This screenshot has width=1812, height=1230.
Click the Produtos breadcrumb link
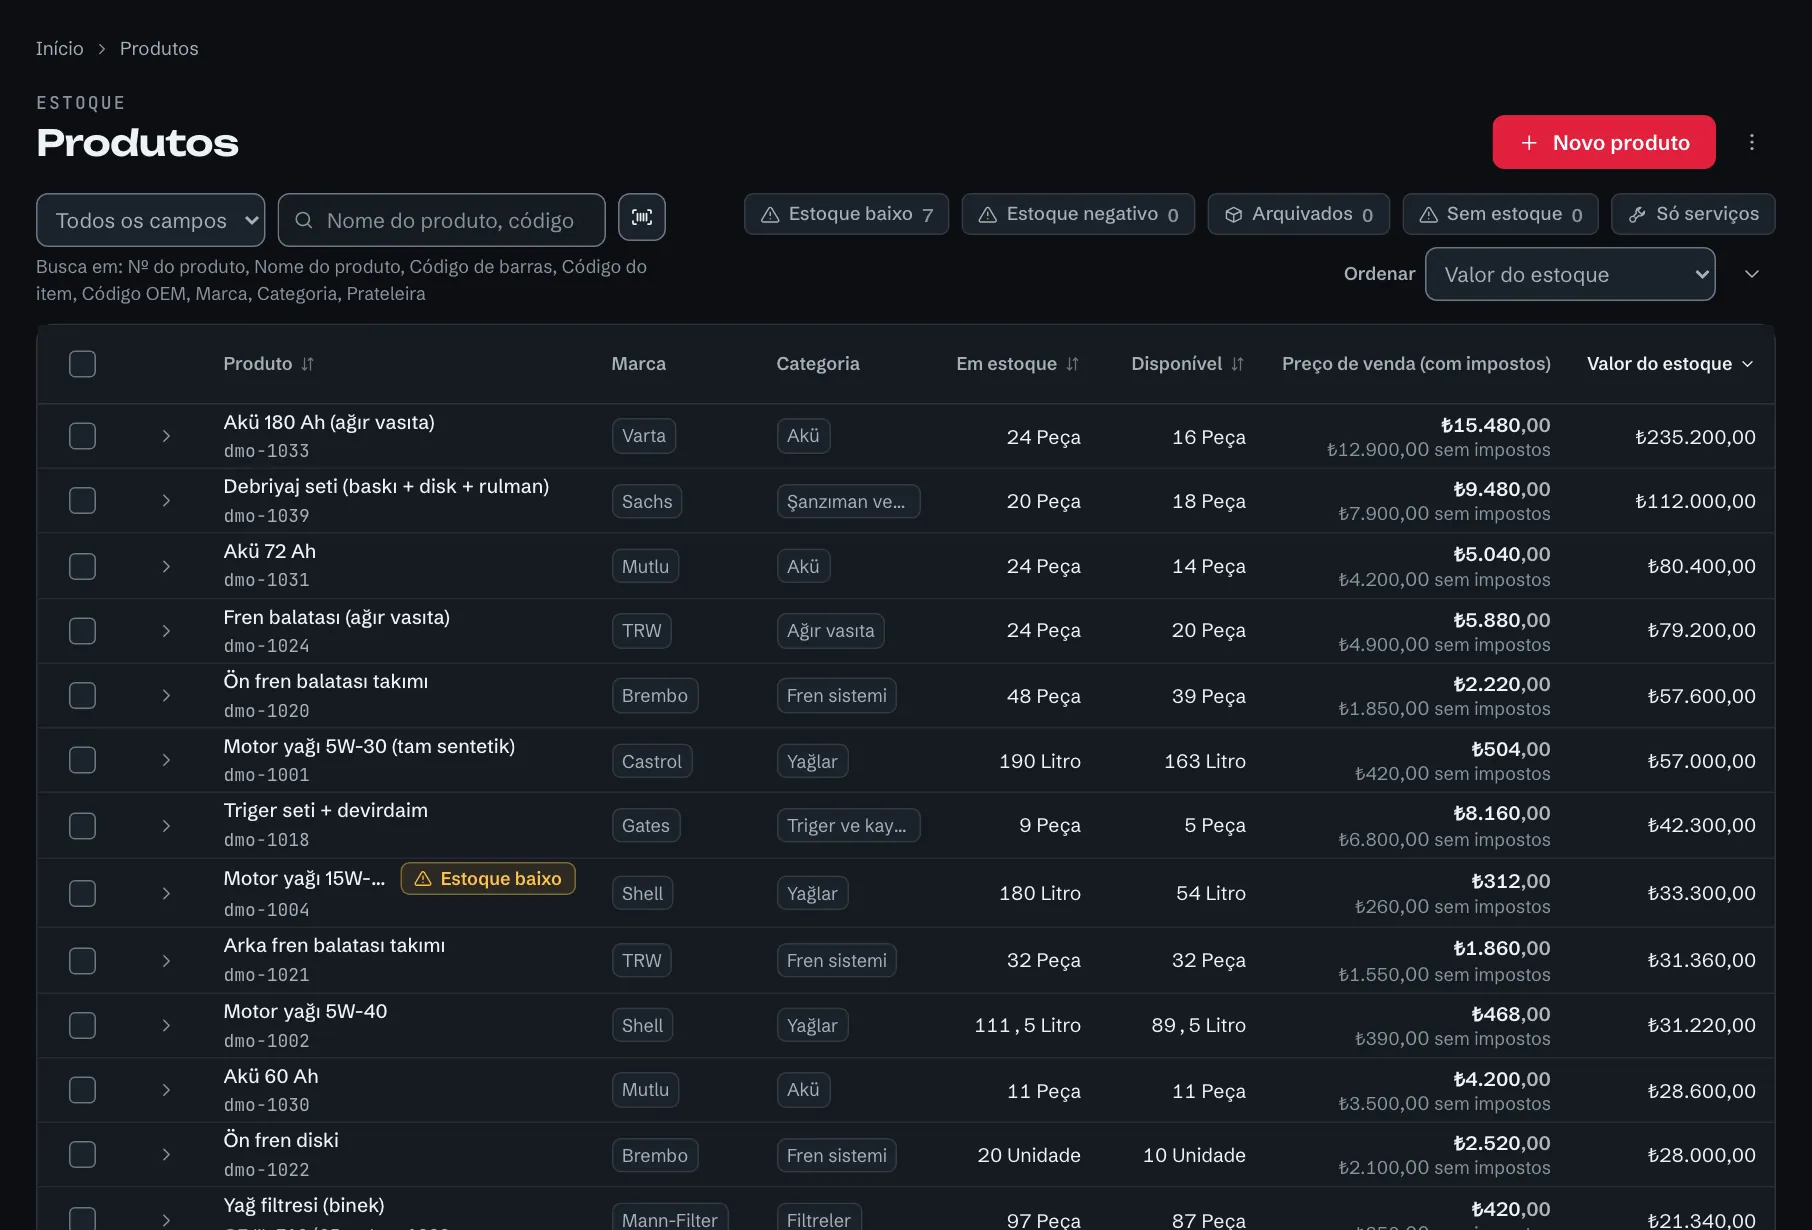159,49
